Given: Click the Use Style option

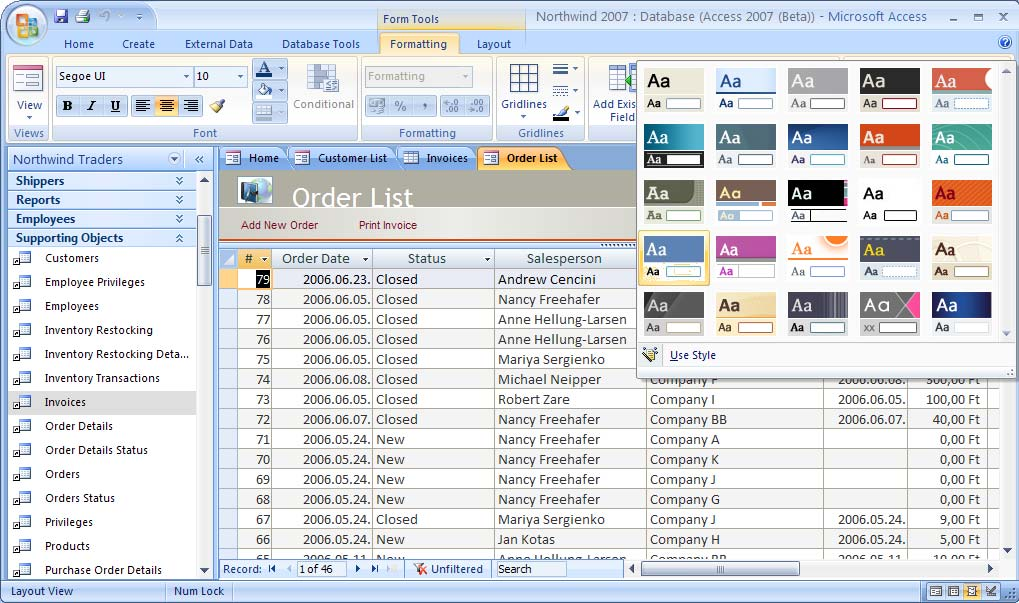Looking at the screenshot, I should pyautogui.click(x=693, y=355).
